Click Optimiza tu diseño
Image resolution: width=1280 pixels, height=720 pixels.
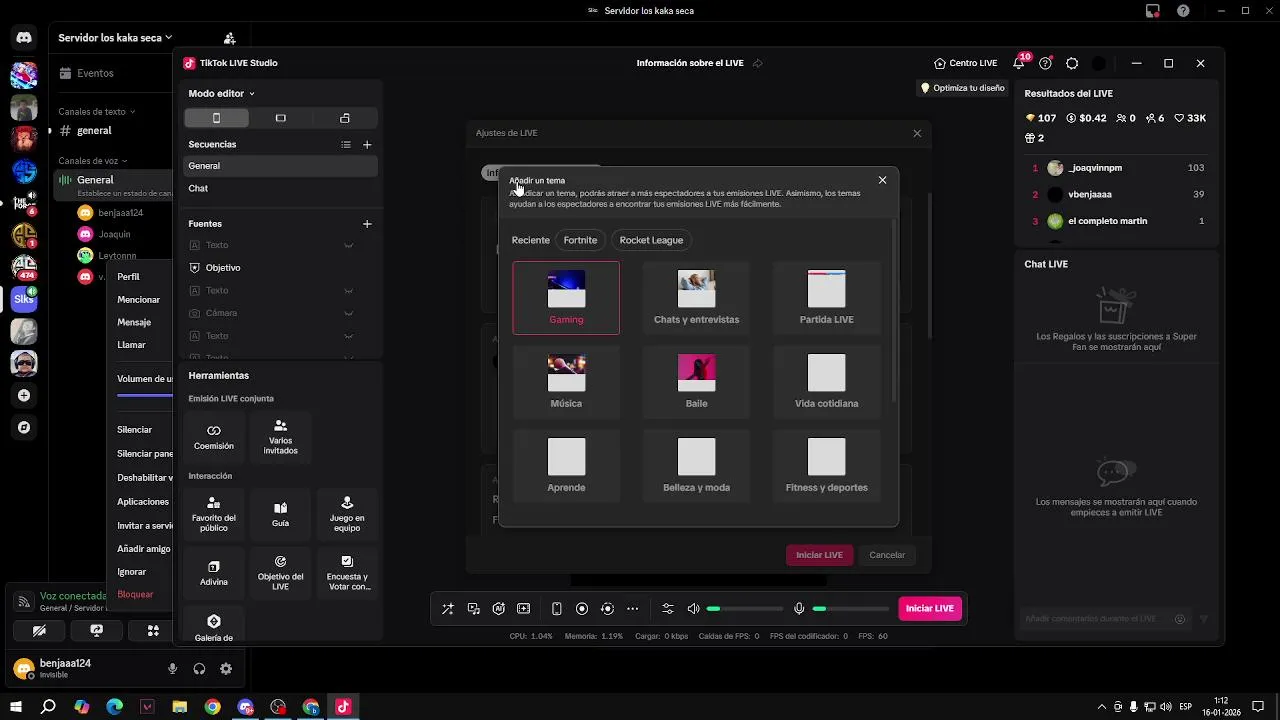962,88
